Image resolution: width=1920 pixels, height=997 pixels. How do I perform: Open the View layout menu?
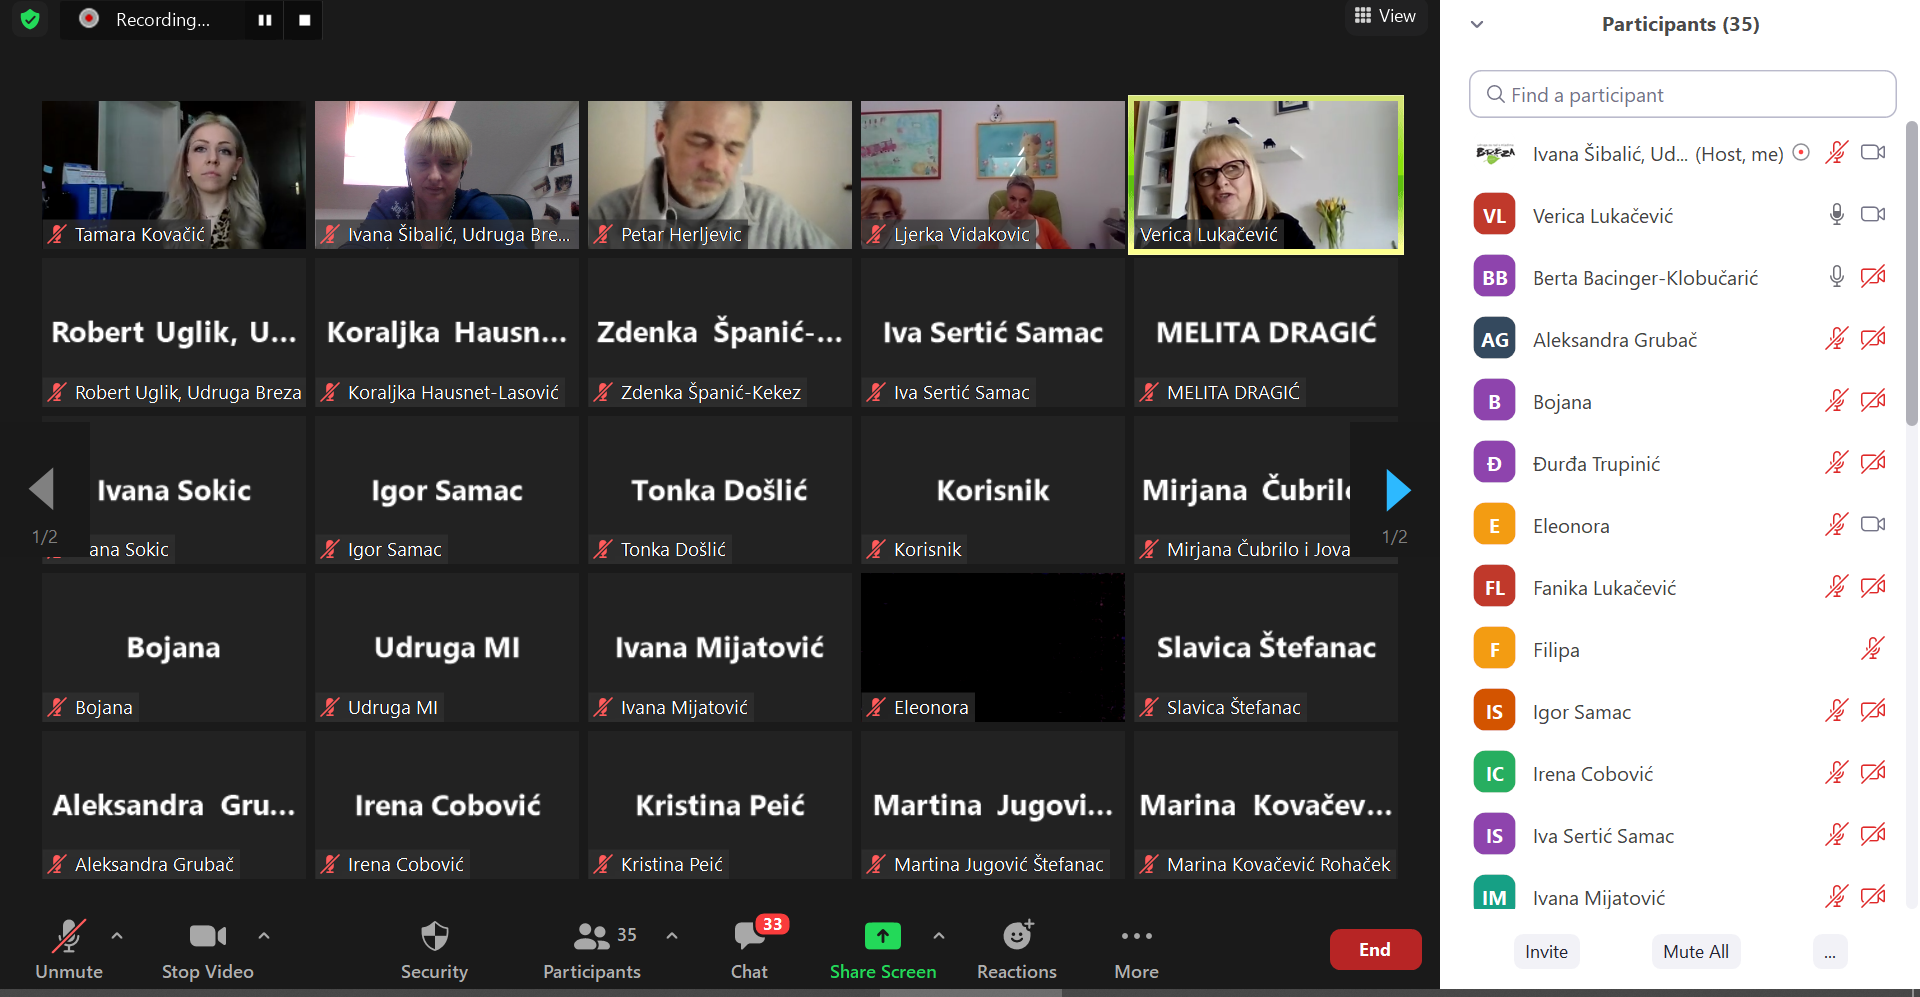[1385, 16]
